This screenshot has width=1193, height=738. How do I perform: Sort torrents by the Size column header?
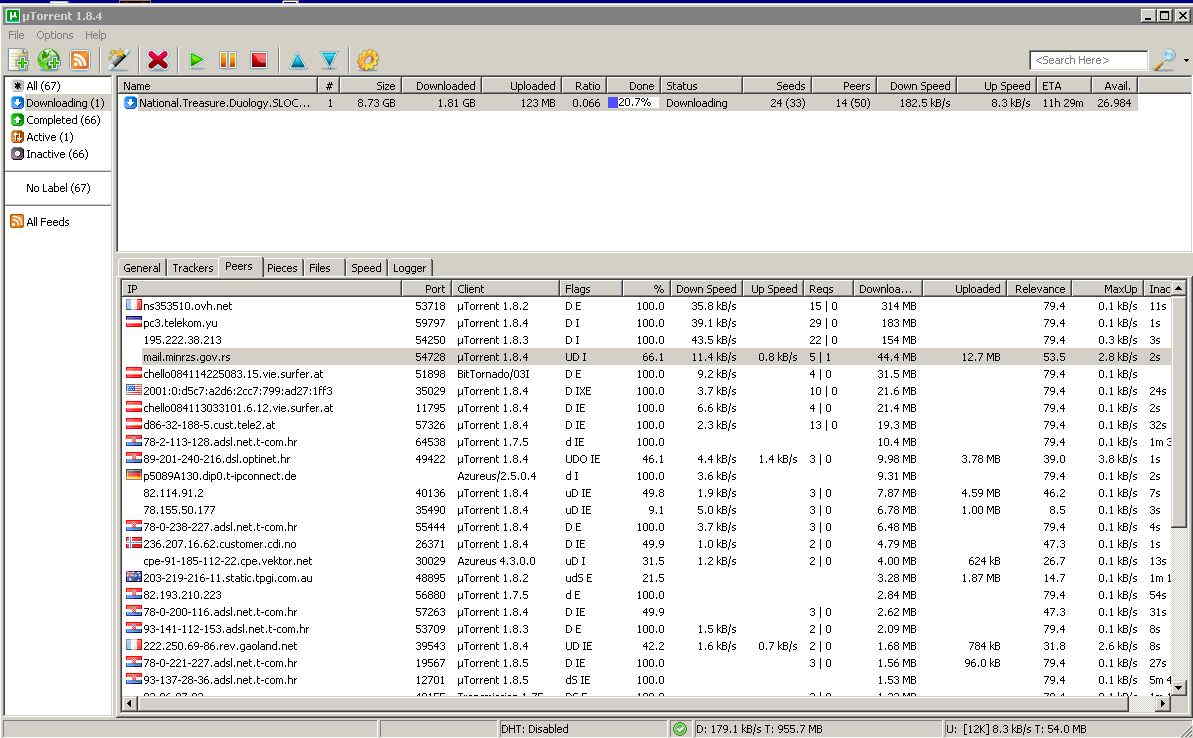tap(370, 86)
